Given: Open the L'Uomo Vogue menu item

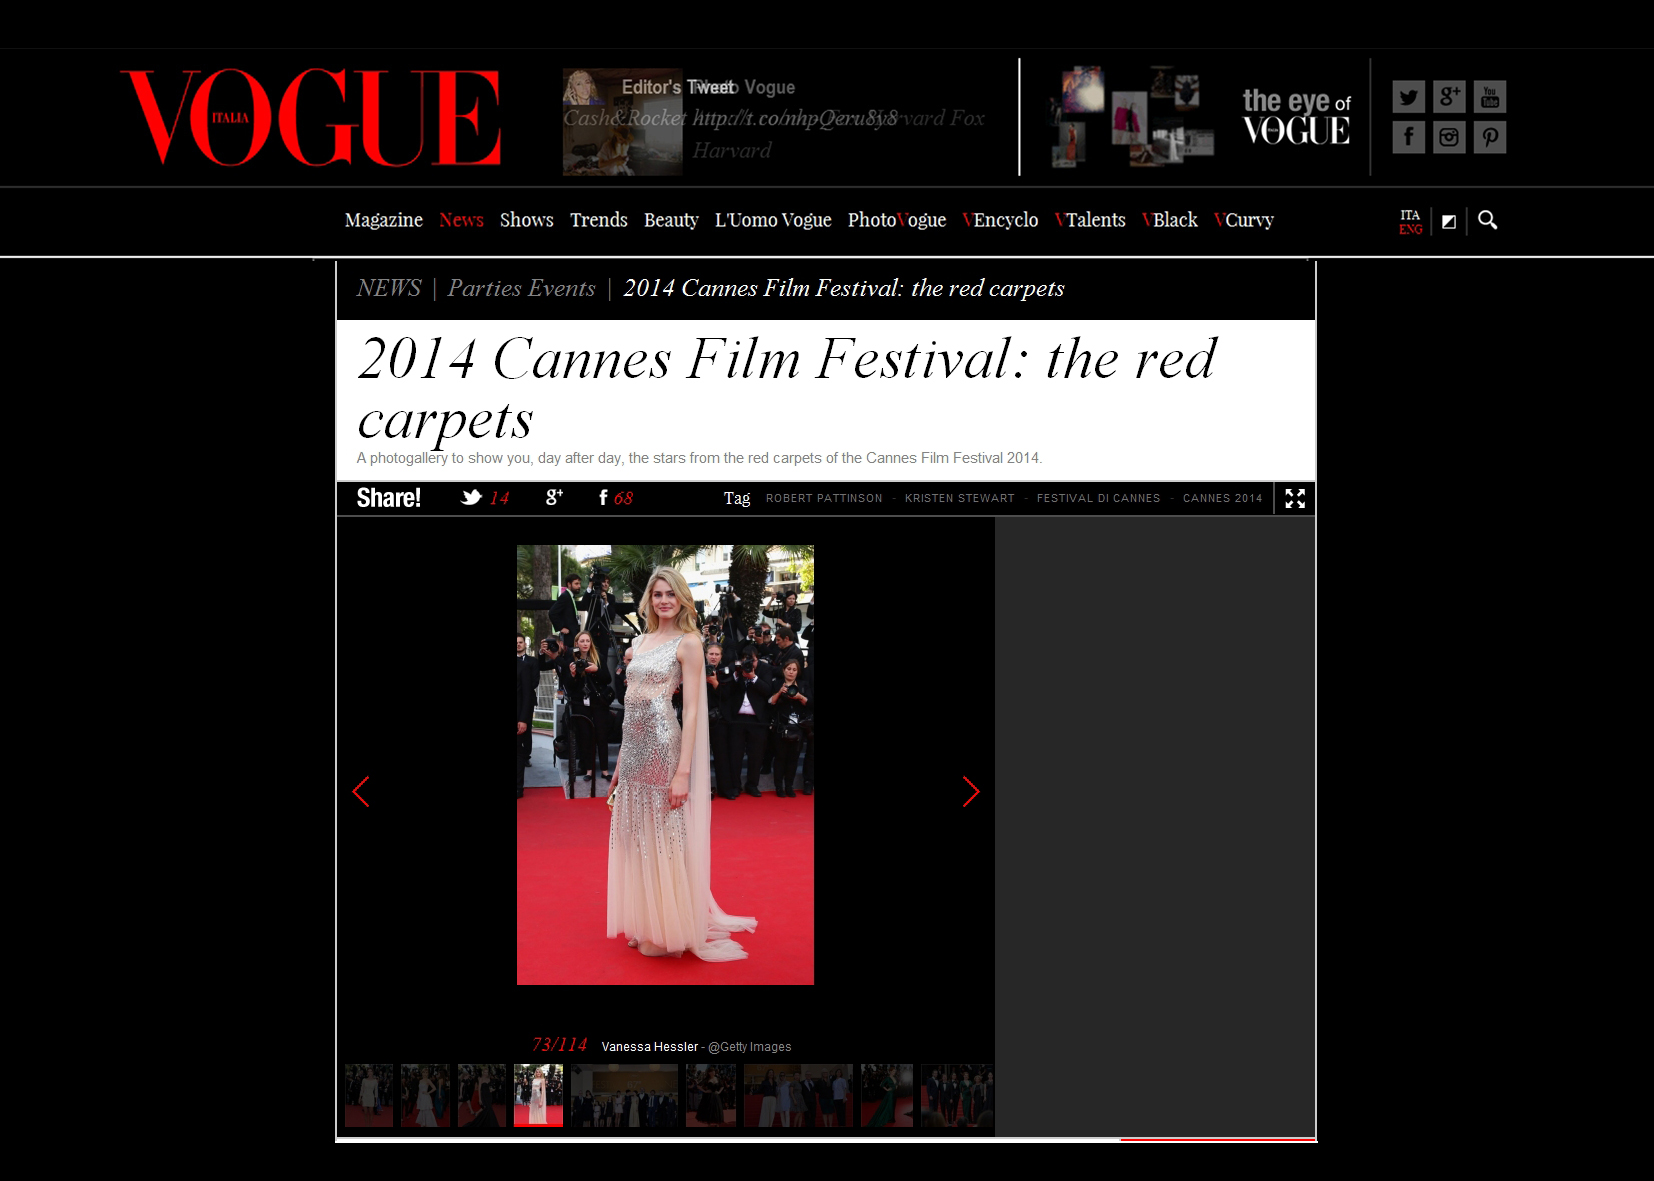Looking at the screenshot, I should point(772,220).
